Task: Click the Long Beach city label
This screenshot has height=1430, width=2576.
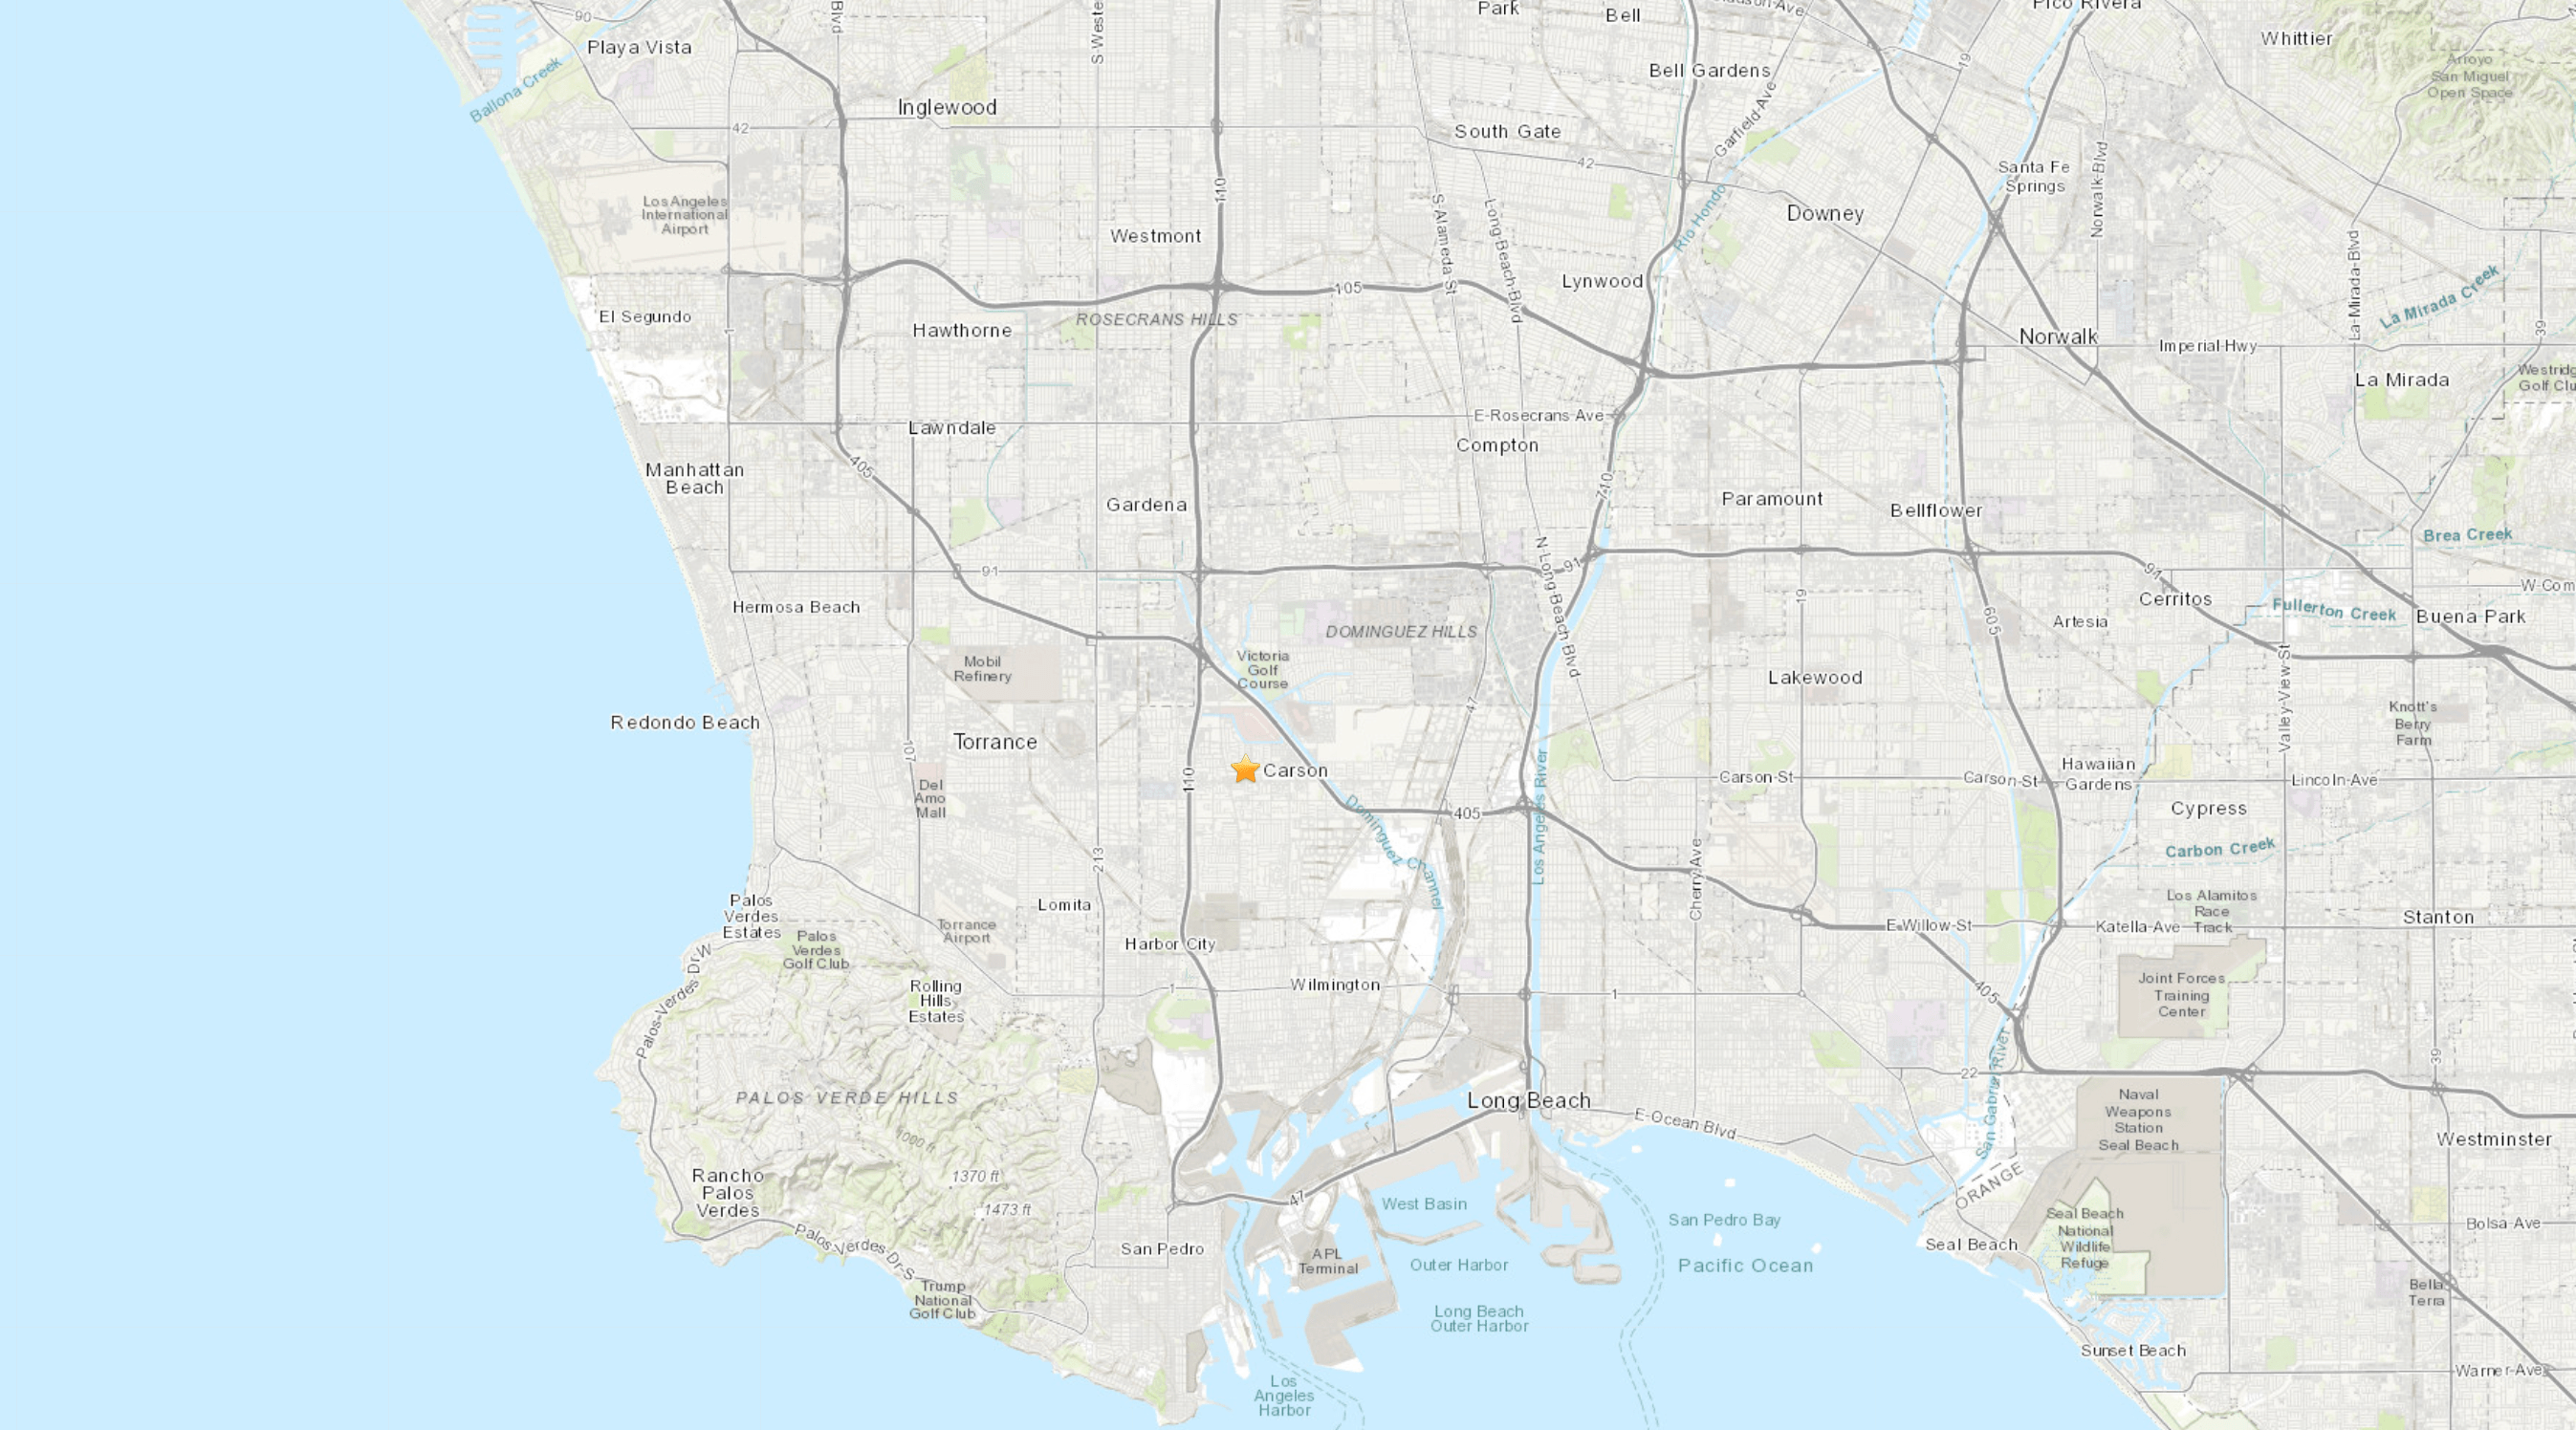Action: (x=1528, y=1101)
